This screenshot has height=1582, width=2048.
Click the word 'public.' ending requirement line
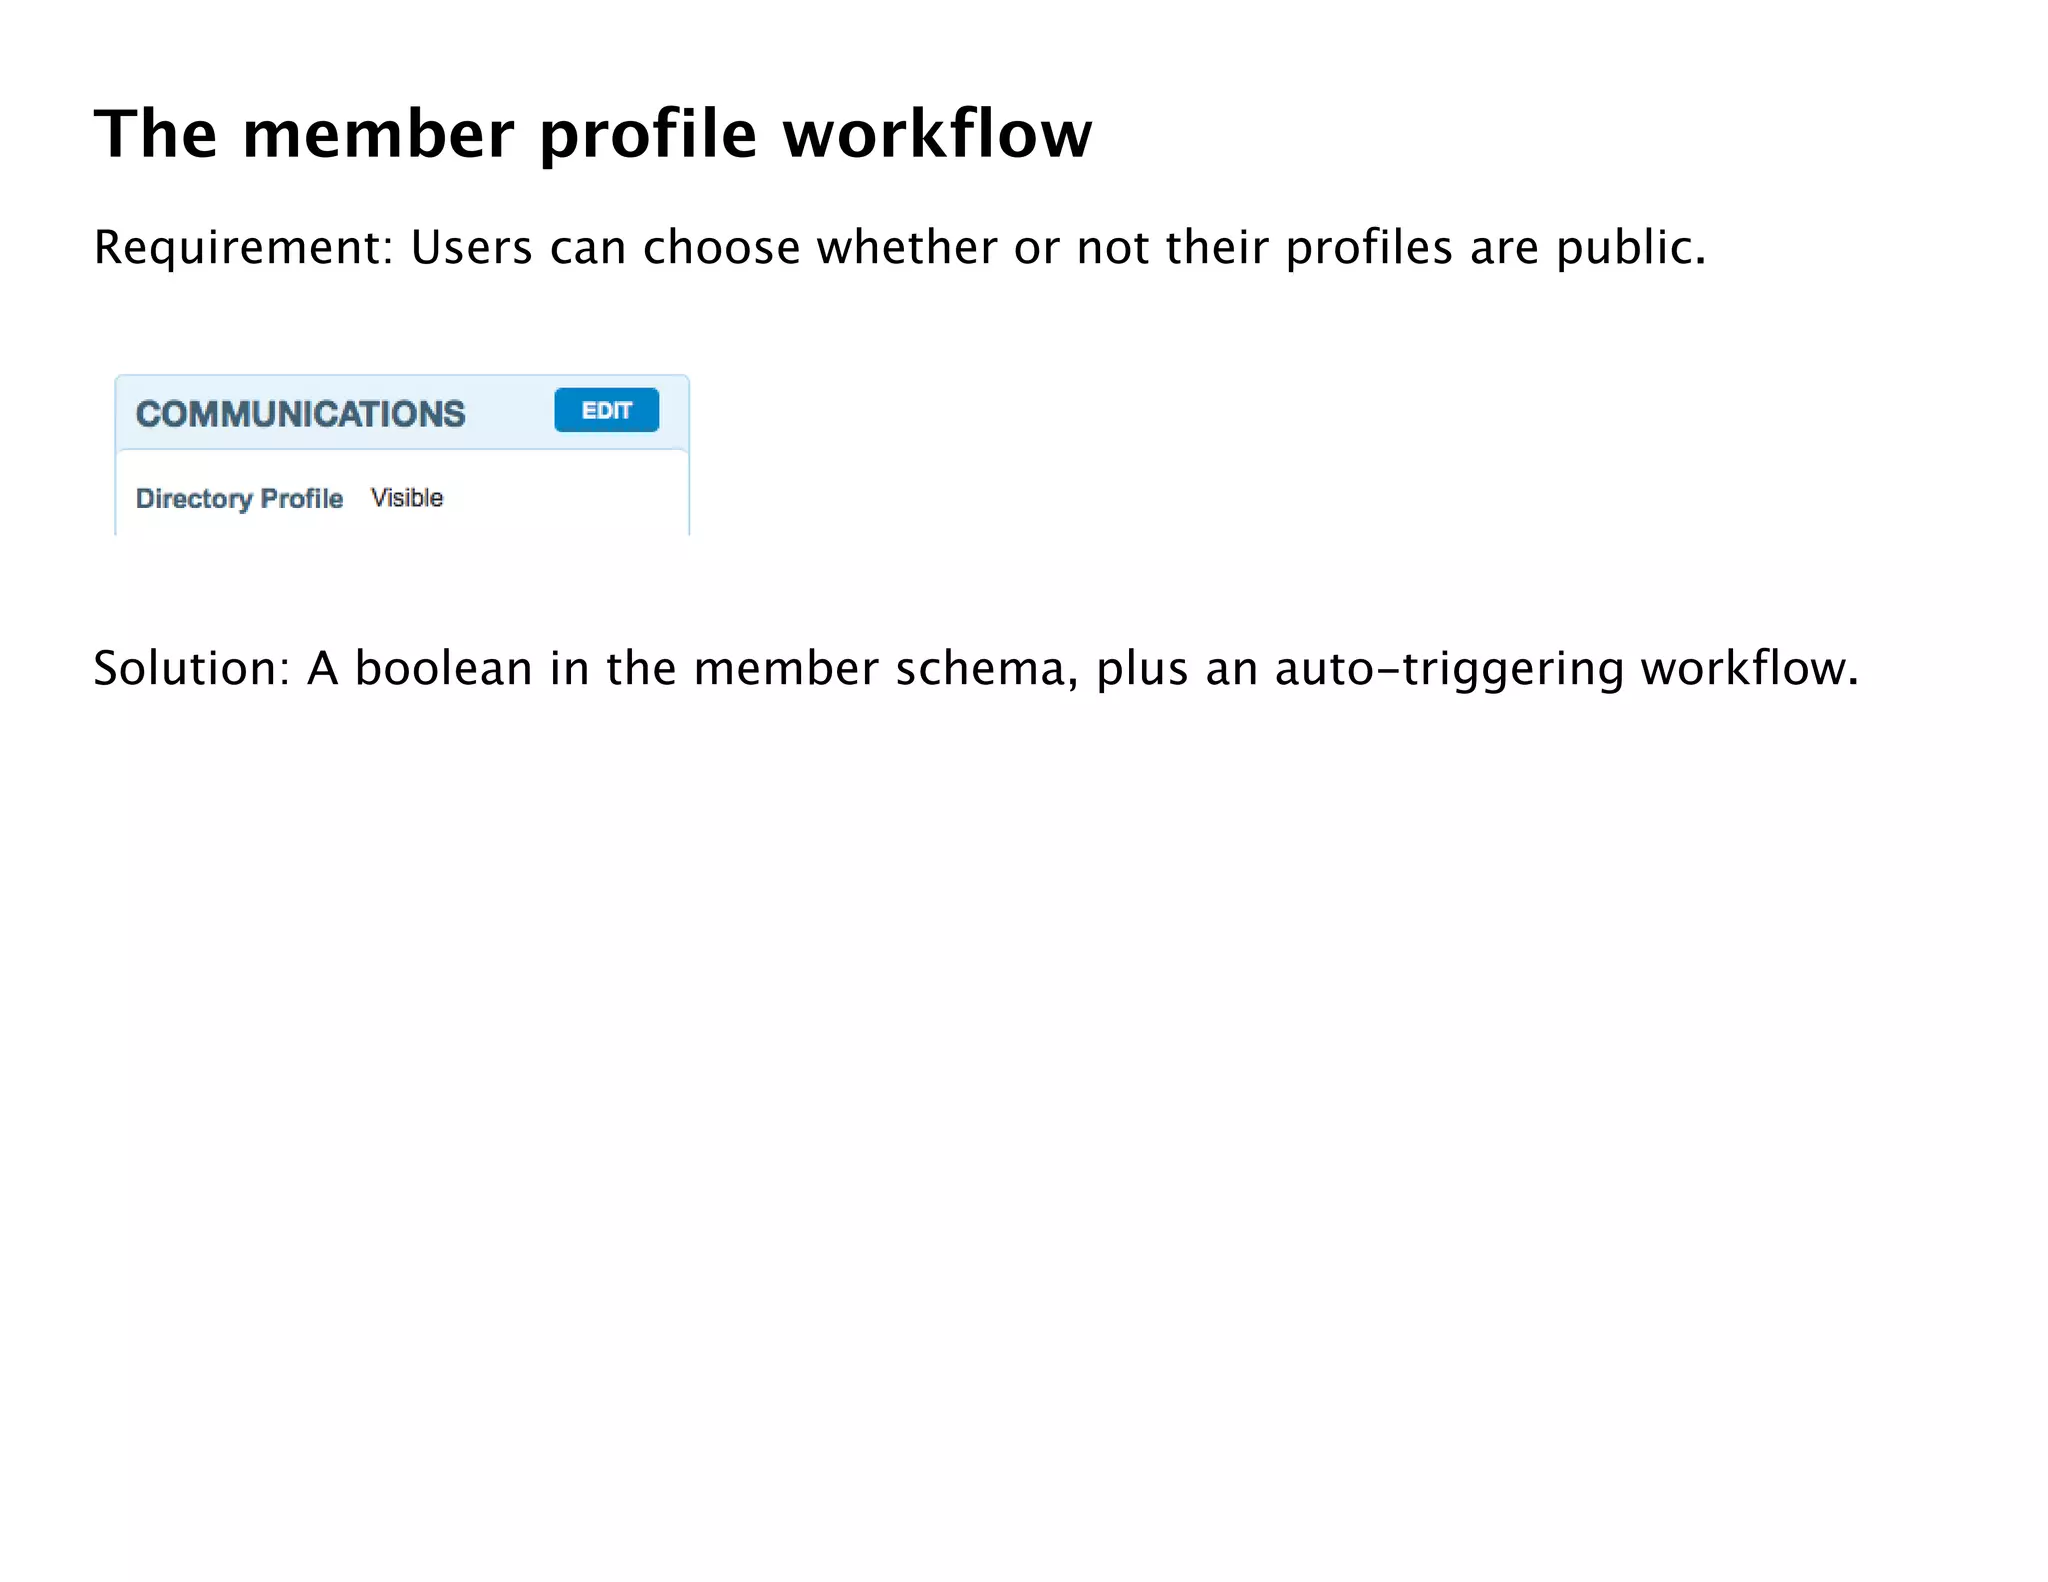click(x=1630, y=247)
